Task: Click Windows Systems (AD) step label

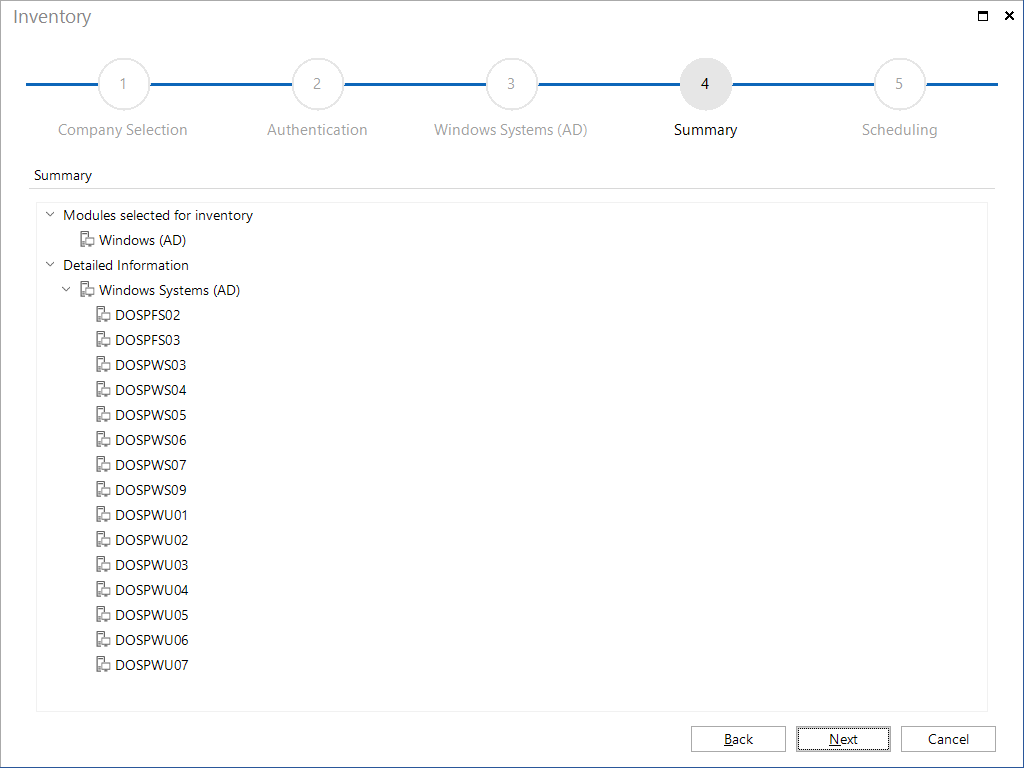Action: pos(511,130)
